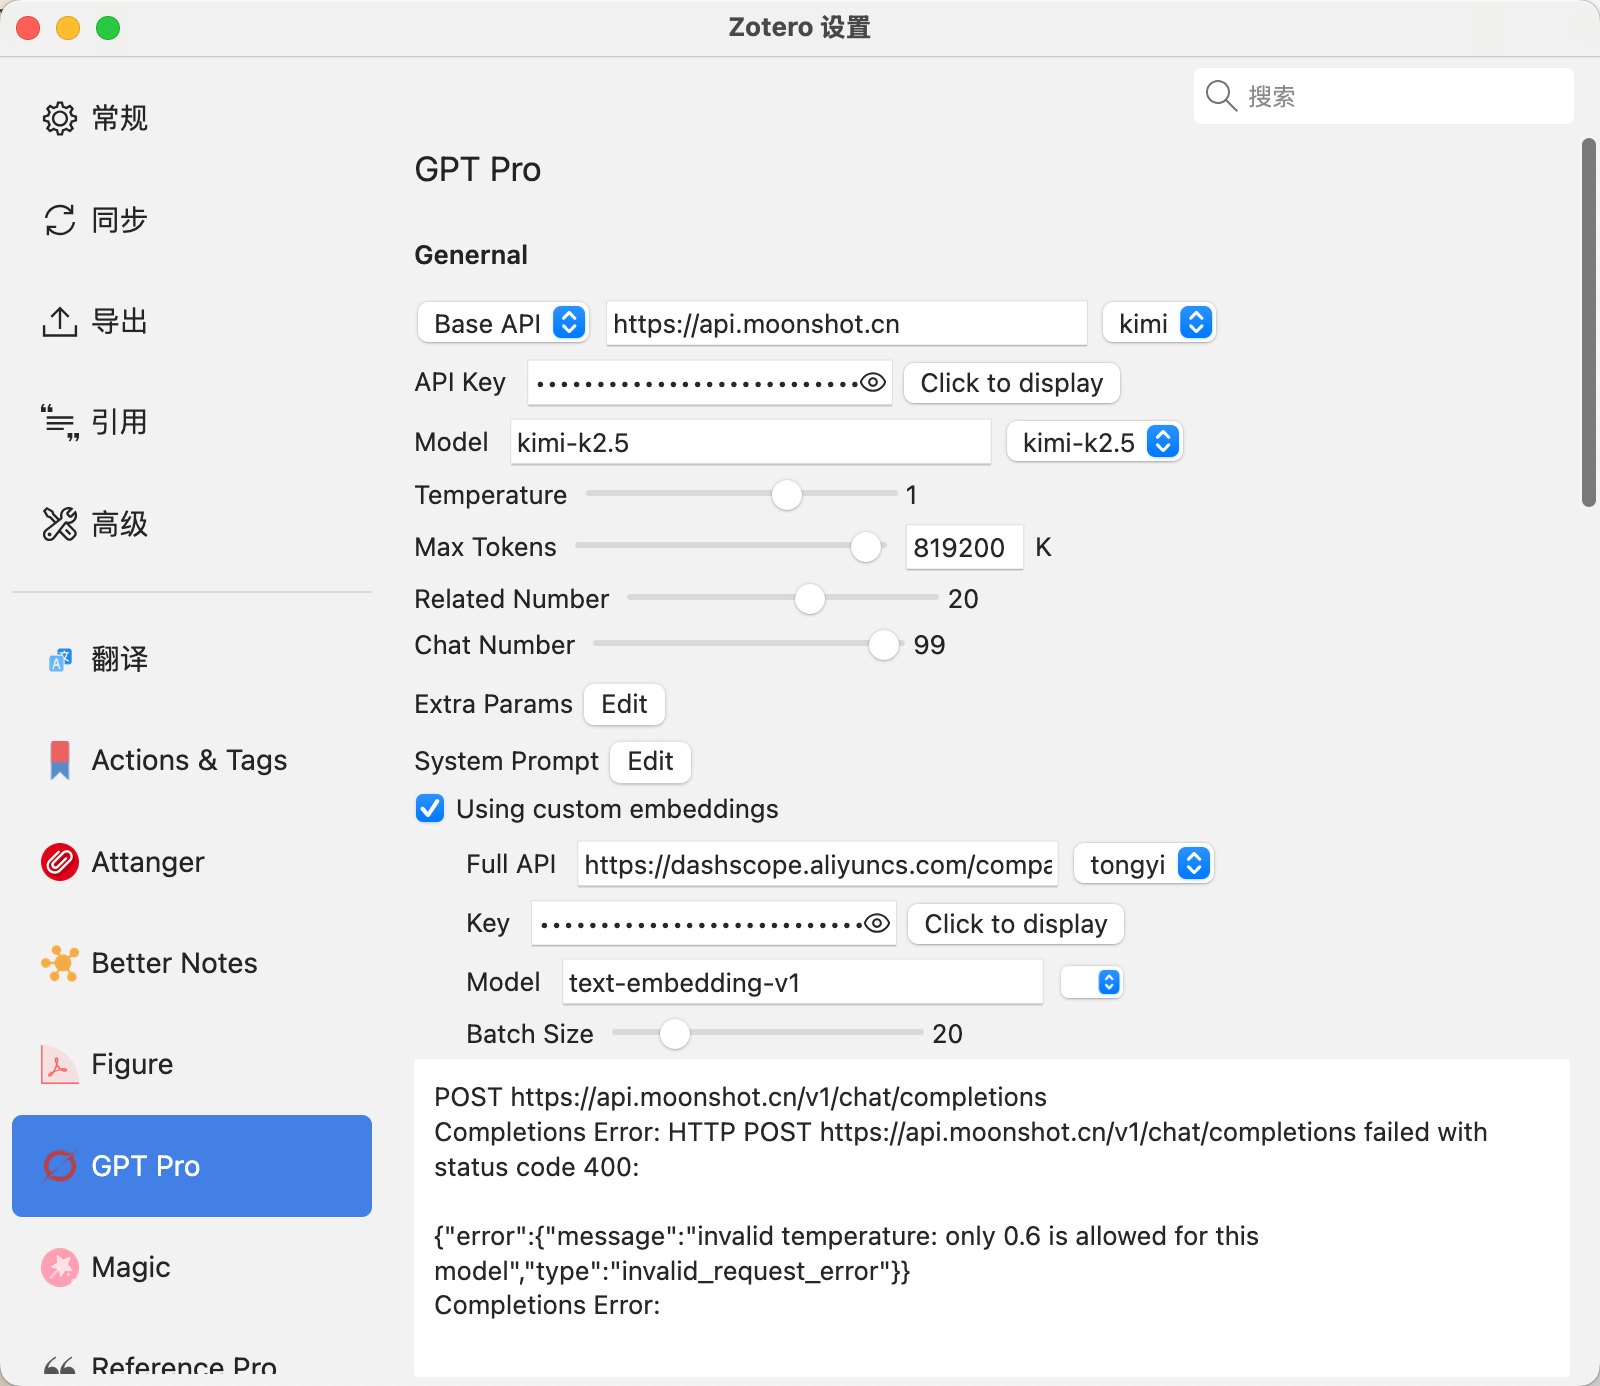The height and width of the screenshot is (1386, 1600).
Task: Open the 导出 export settings pane
Action: click(x=192, y=322)
